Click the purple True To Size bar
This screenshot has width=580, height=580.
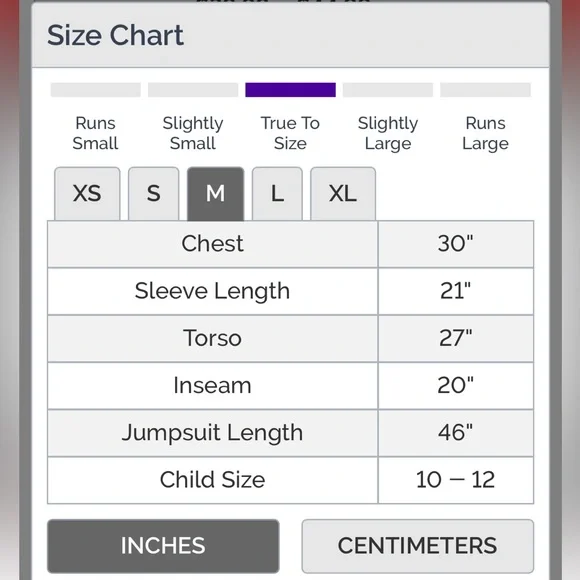[x=290, y=90]
